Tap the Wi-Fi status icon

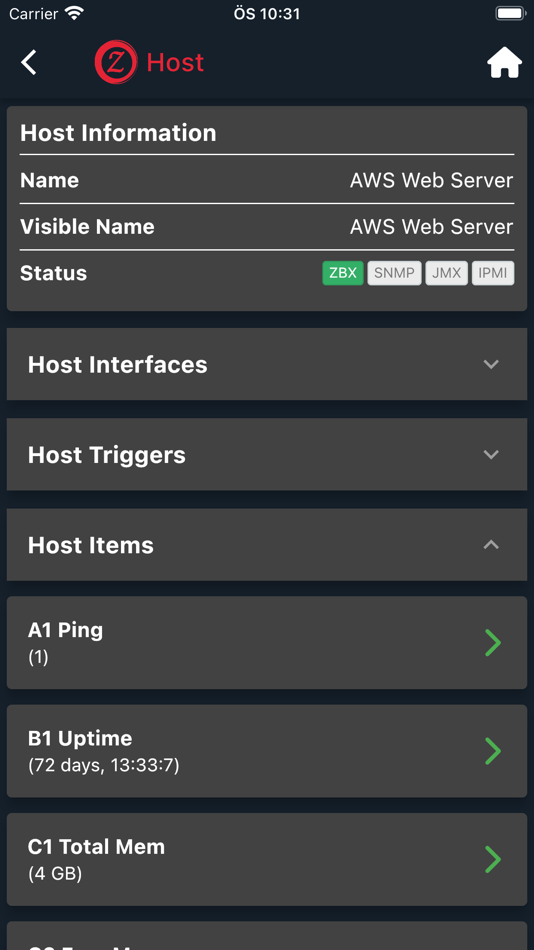(x=75, y=13)
